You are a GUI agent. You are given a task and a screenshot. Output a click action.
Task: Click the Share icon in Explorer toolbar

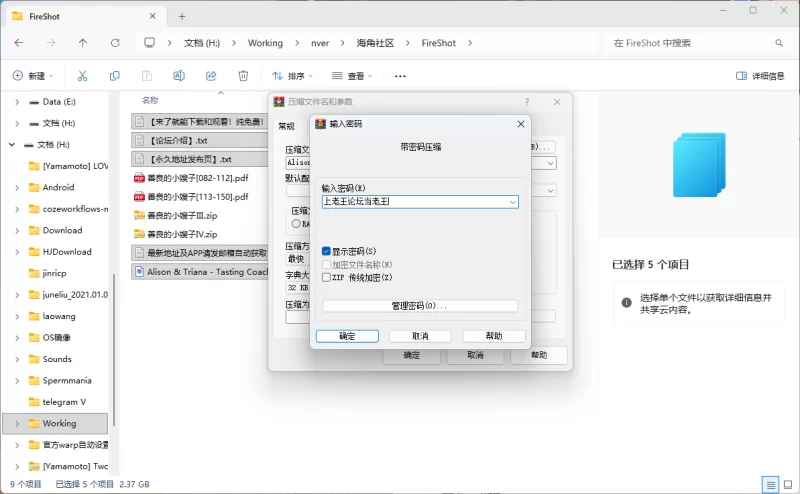click(211, 76)
